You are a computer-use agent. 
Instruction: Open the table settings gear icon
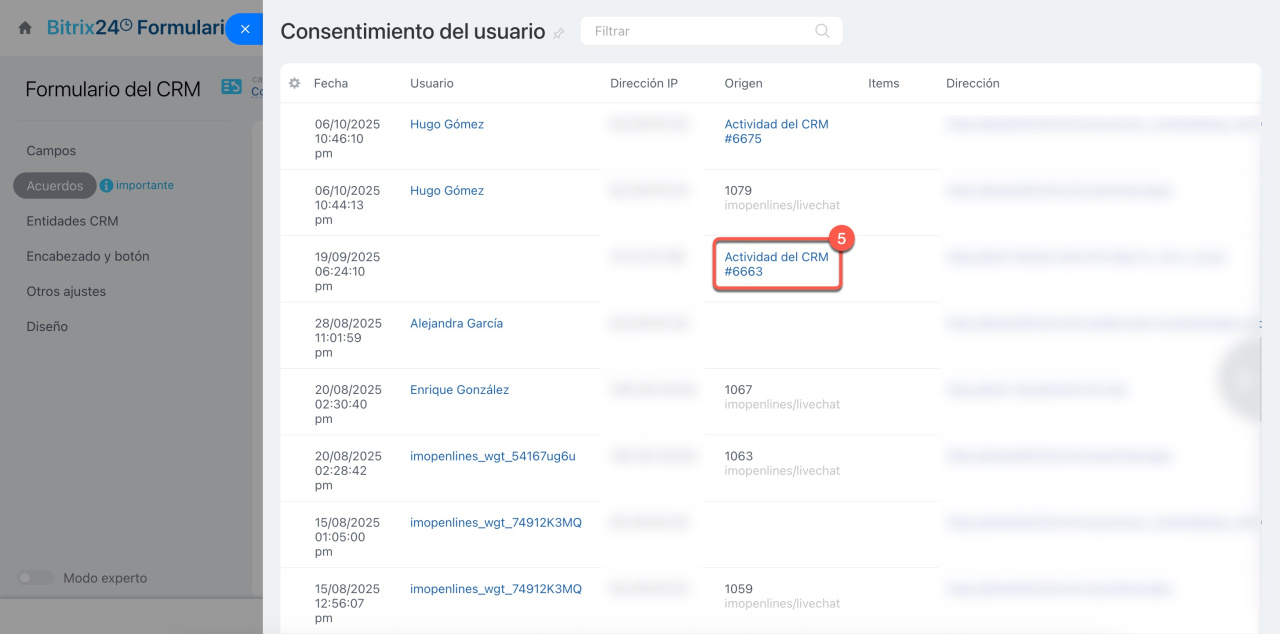(x=294, y=84)
